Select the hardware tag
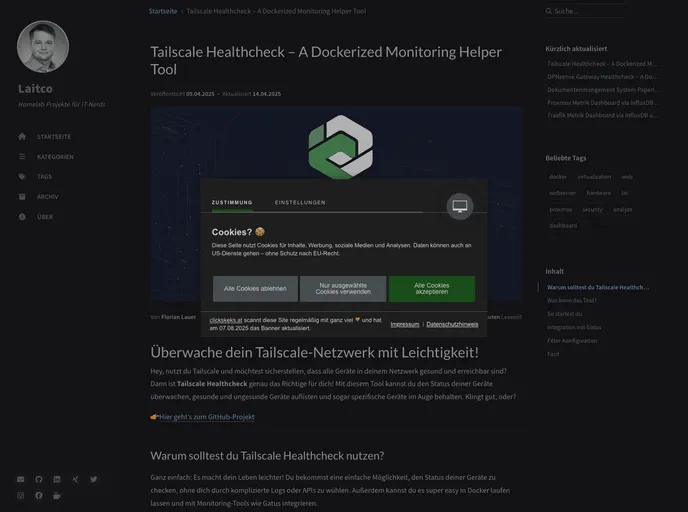Image resolution: width=688 pixels, height=512 pixels. 598,193
